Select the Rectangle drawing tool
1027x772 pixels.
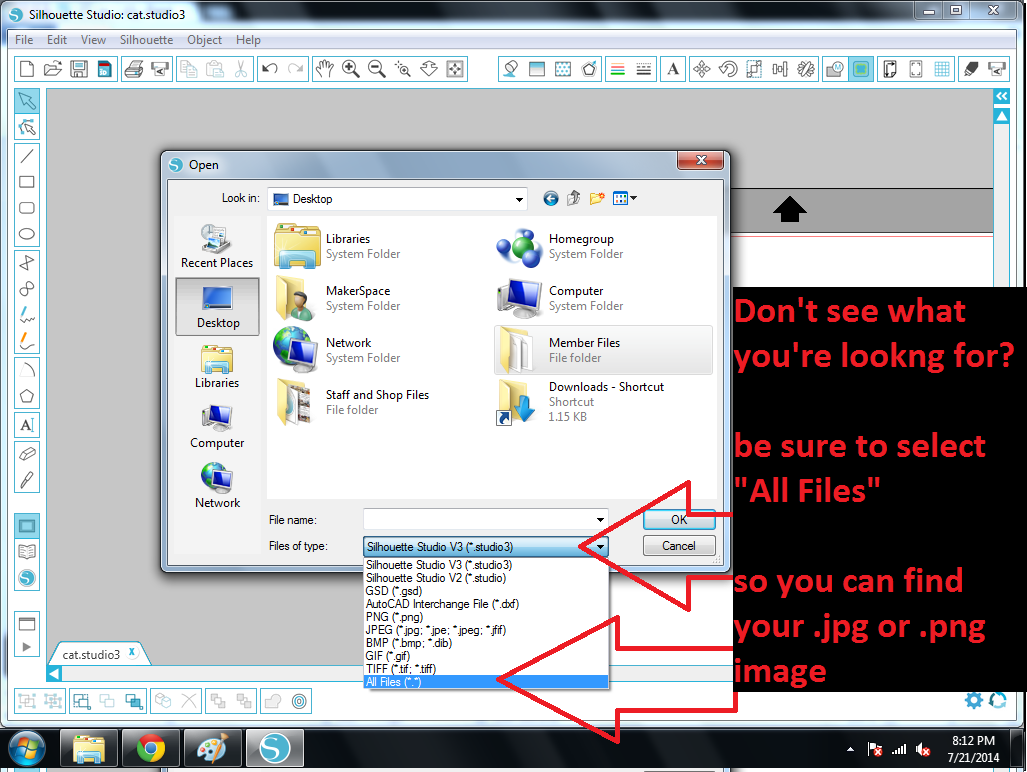[27, 182]
